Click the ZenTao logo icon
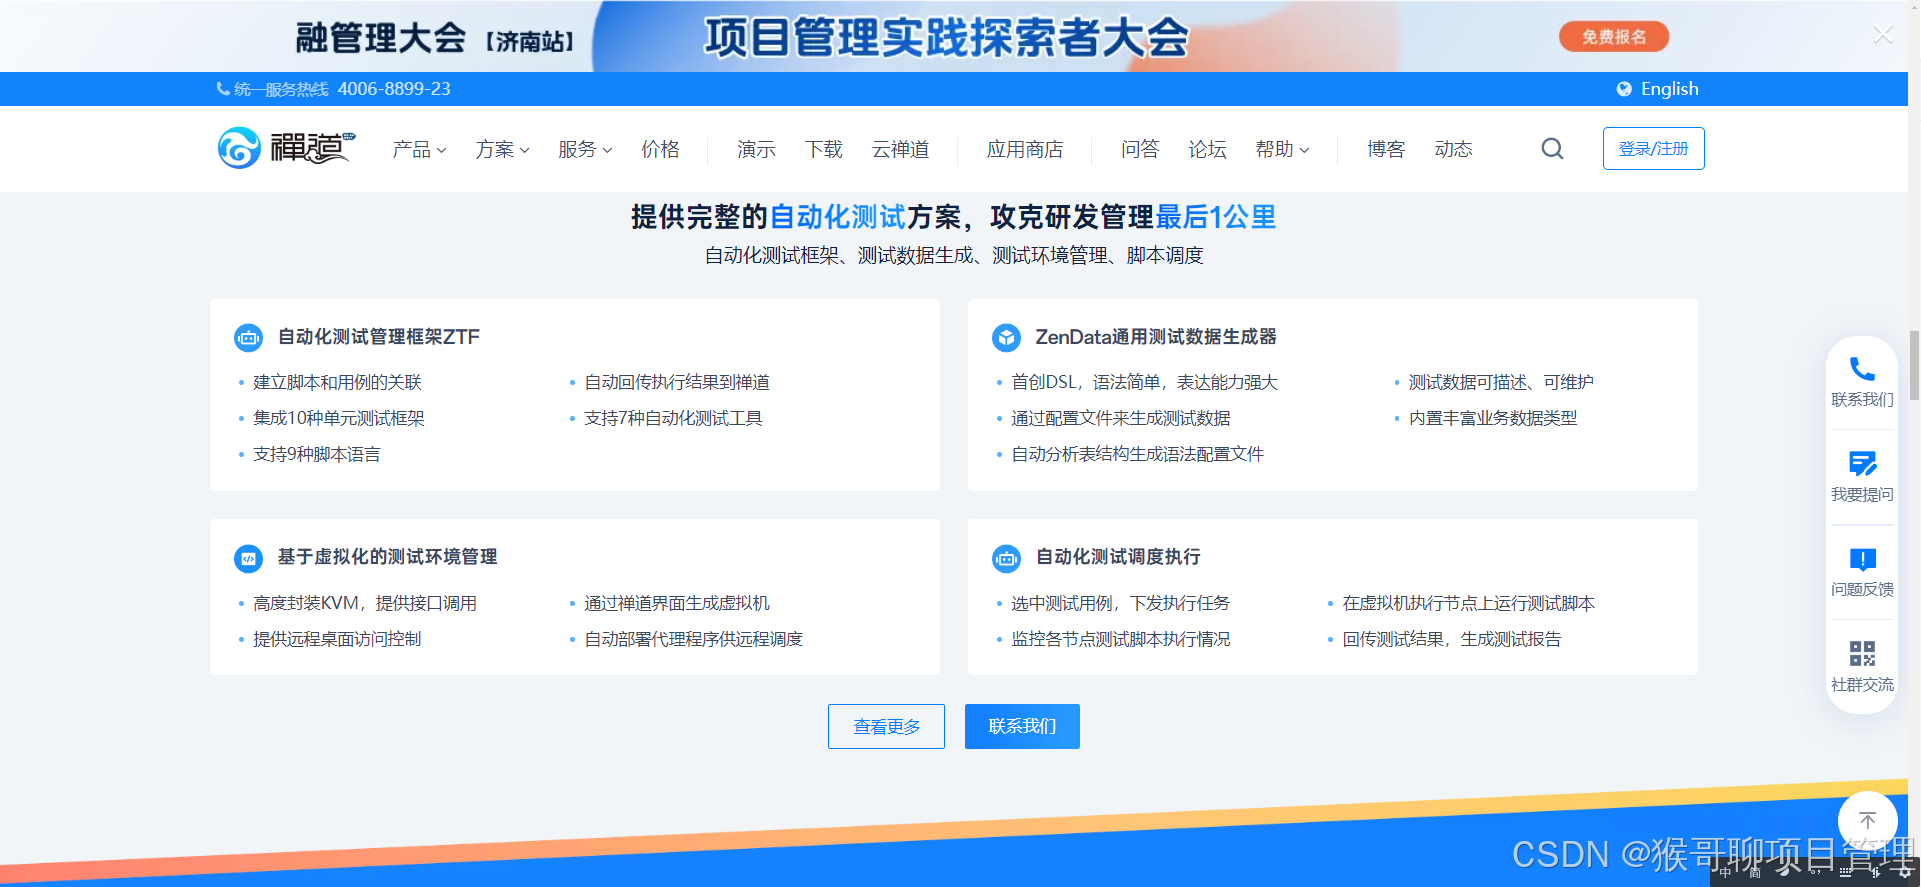The image size is (1921, 887). click(239, 148)
